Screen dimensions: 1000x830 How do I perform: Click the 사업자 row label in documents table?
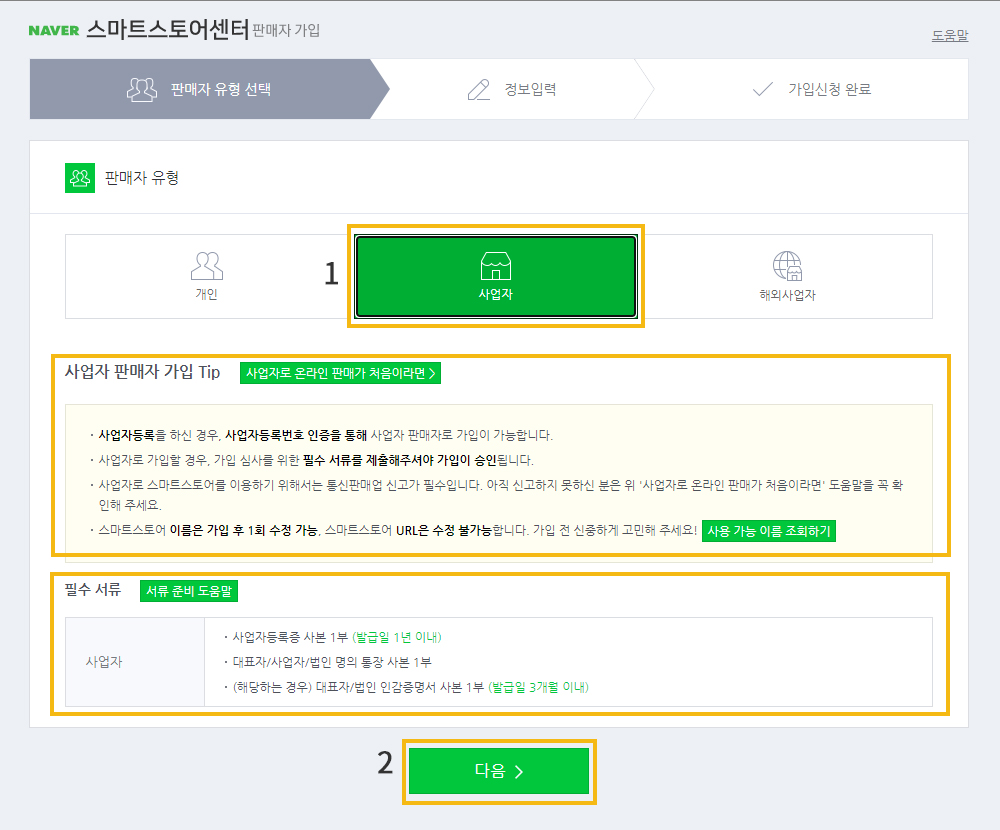tap(104, 662)
